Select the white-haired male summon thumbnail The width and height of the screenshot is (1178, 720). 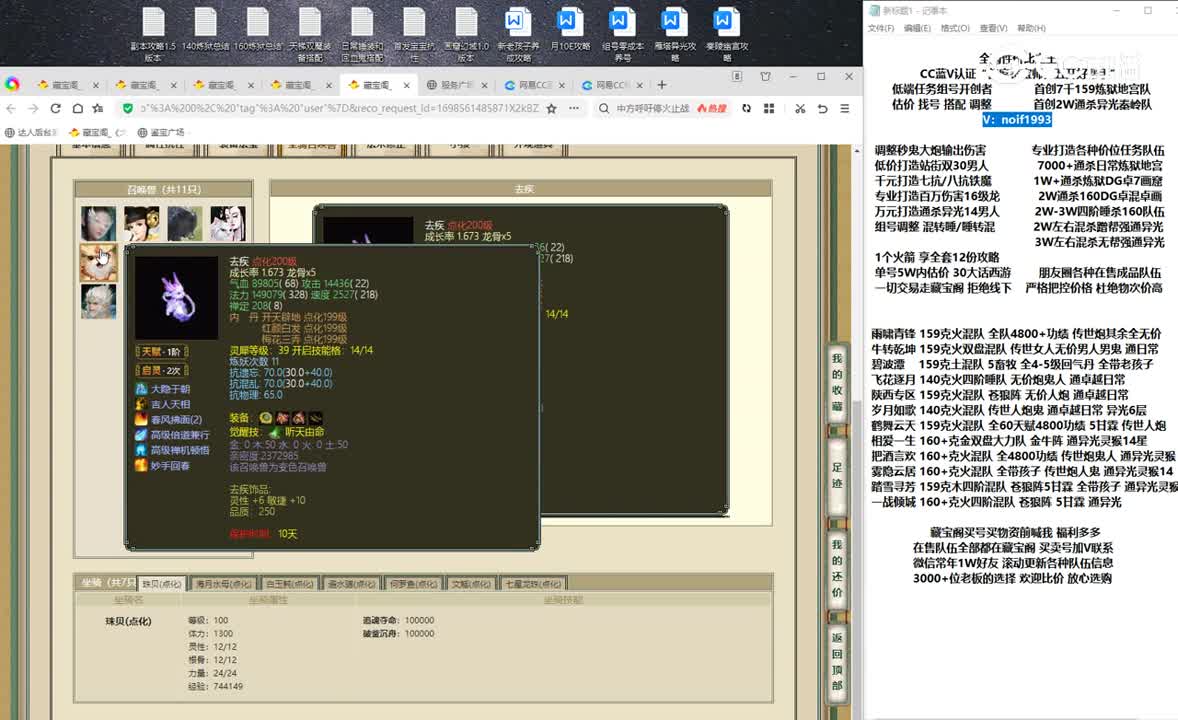coord(98,301)
